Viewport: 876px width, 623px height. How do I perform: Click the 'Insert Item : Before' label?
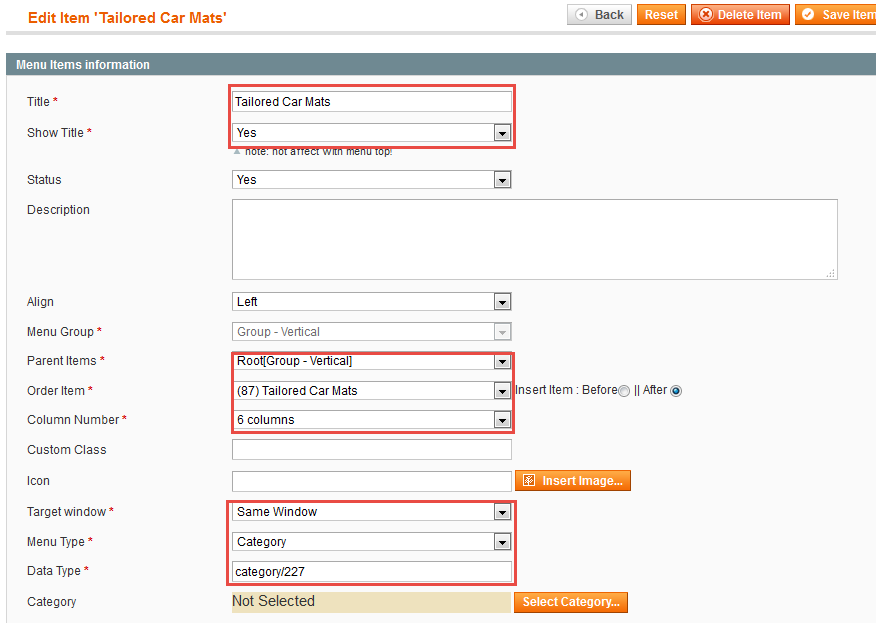tap(566, 390)
